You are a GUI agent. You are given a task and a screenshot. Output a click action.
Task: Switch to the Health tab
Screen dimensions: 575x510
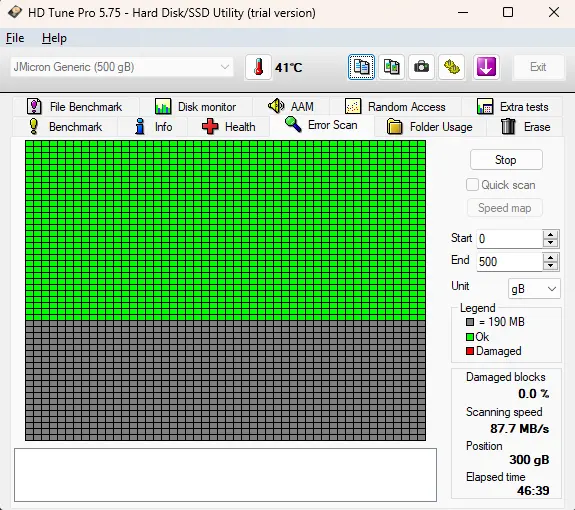228,127
